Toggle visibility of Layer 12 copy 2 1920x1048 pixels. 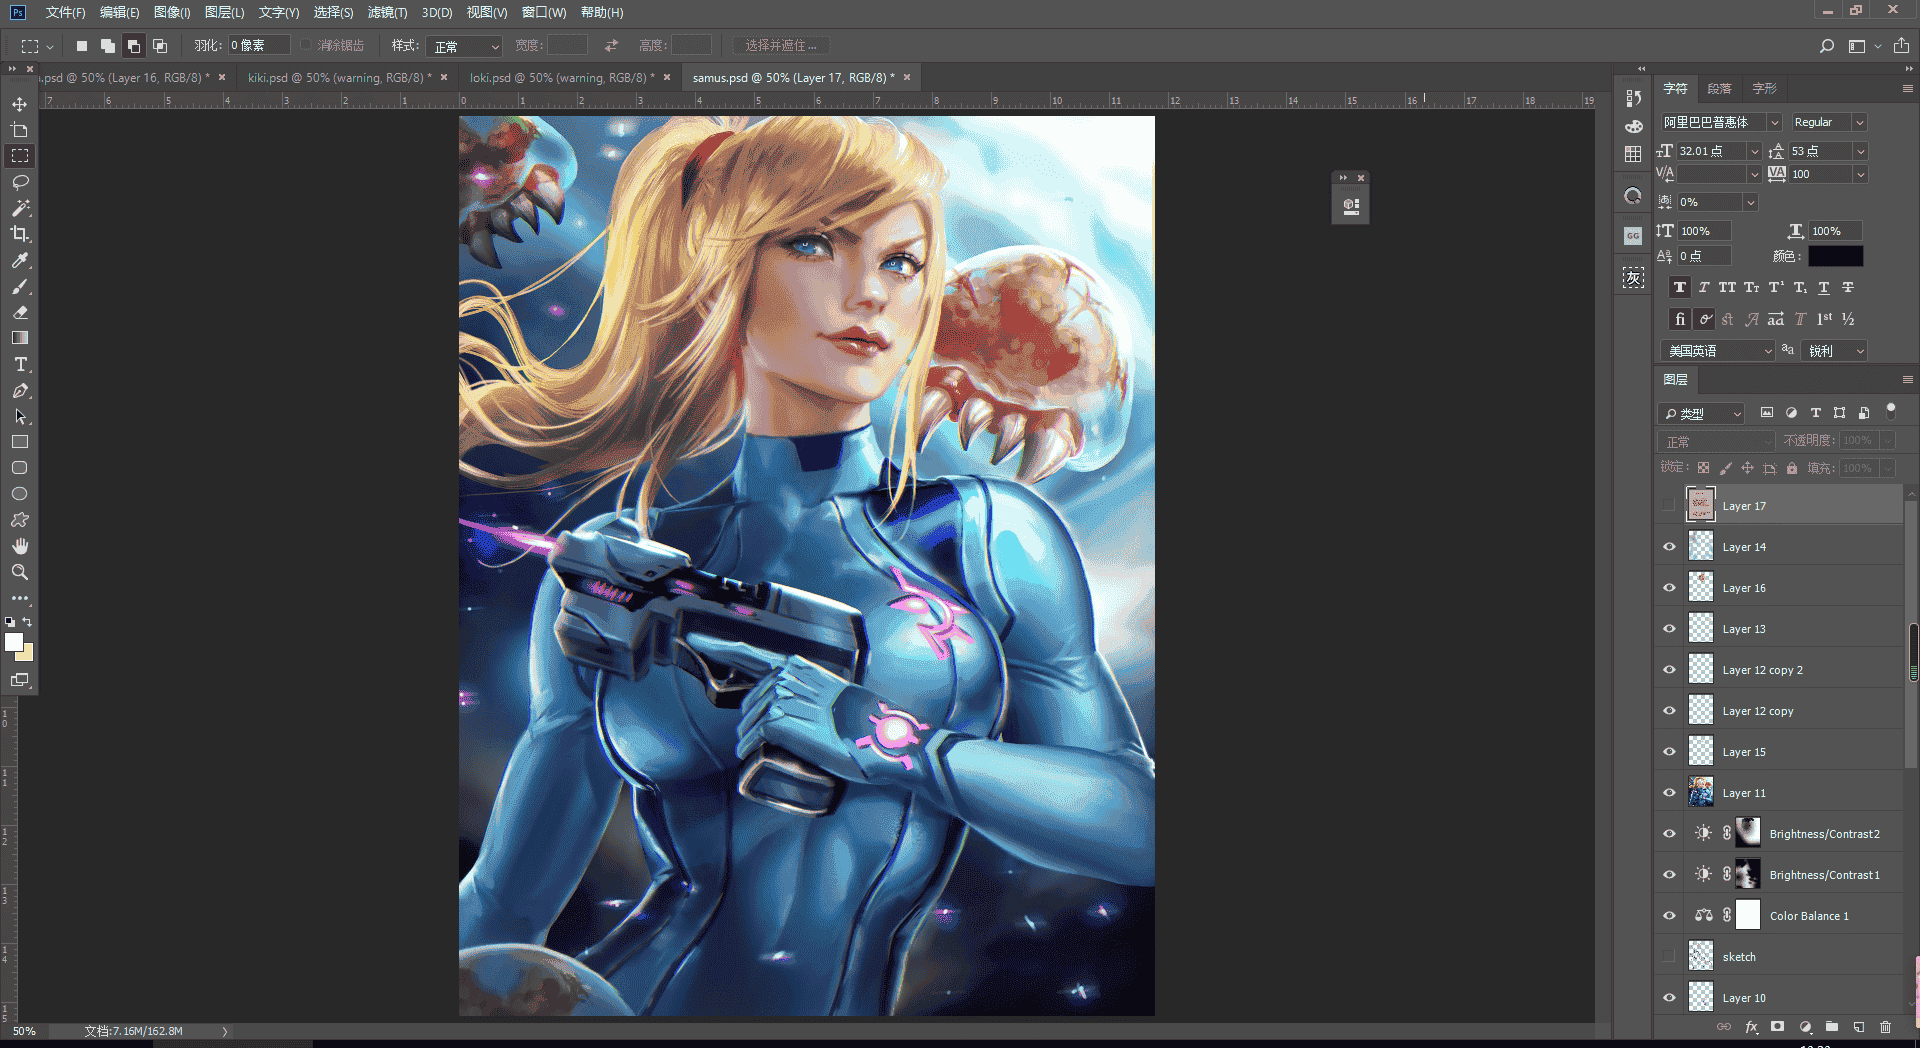click(x=1669, y=670)
